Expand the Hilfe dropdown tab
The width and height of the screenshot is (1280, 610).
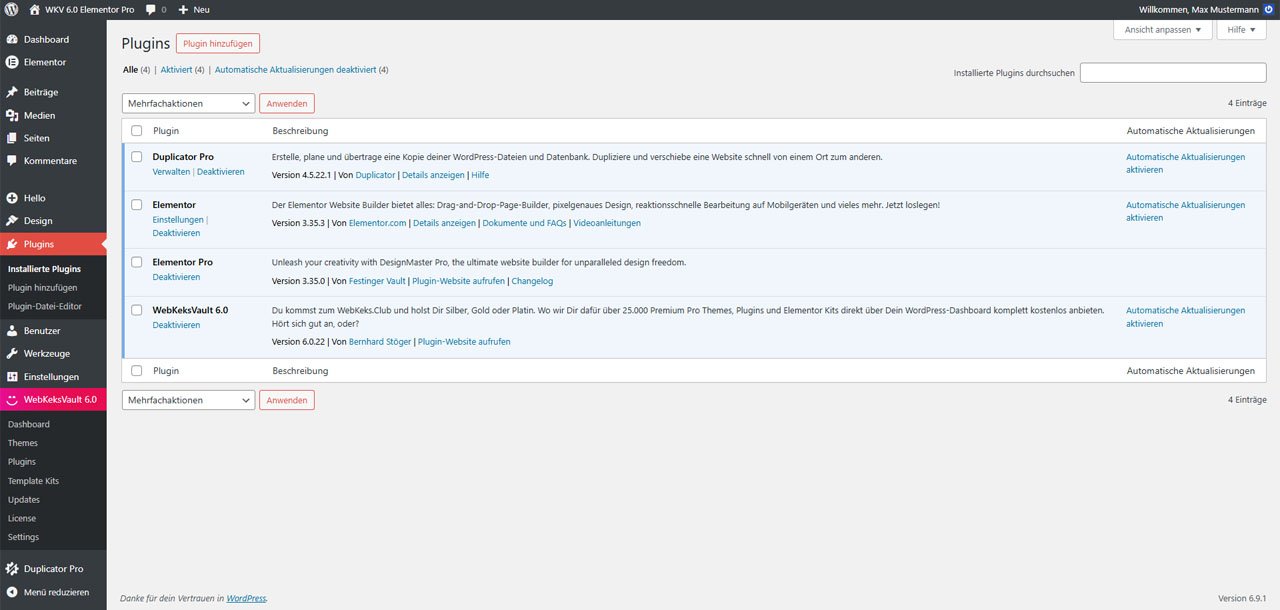tap(1241, 30)
